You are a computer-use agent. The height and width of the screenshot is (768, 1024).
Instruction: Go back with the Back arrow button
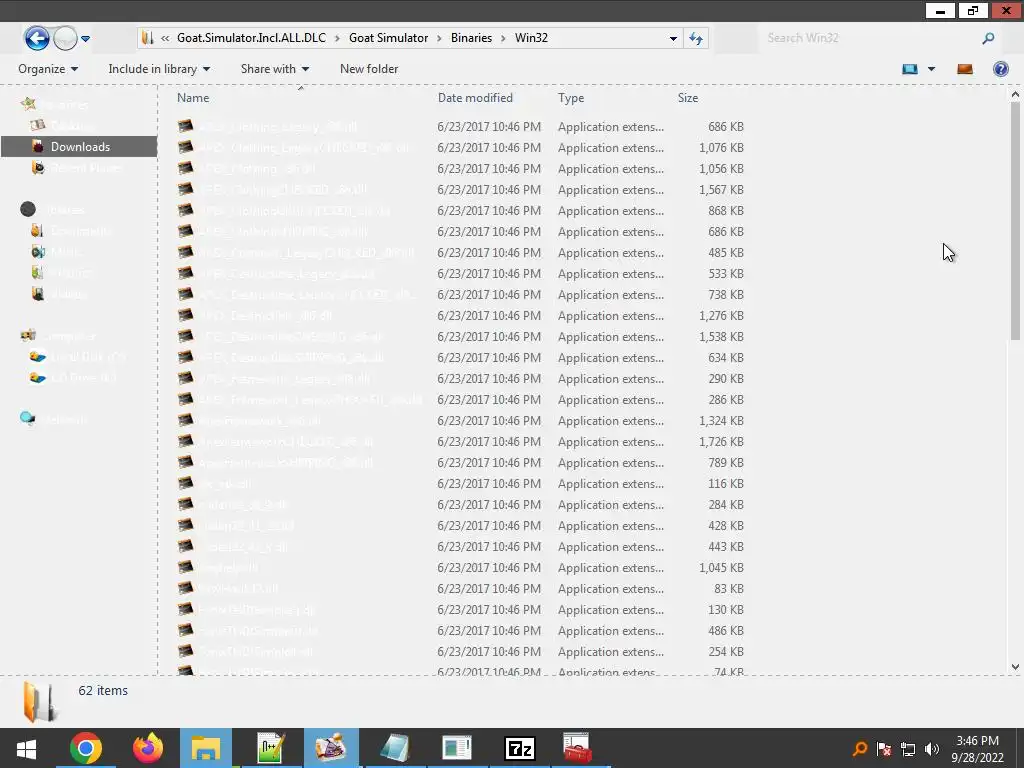37,39
